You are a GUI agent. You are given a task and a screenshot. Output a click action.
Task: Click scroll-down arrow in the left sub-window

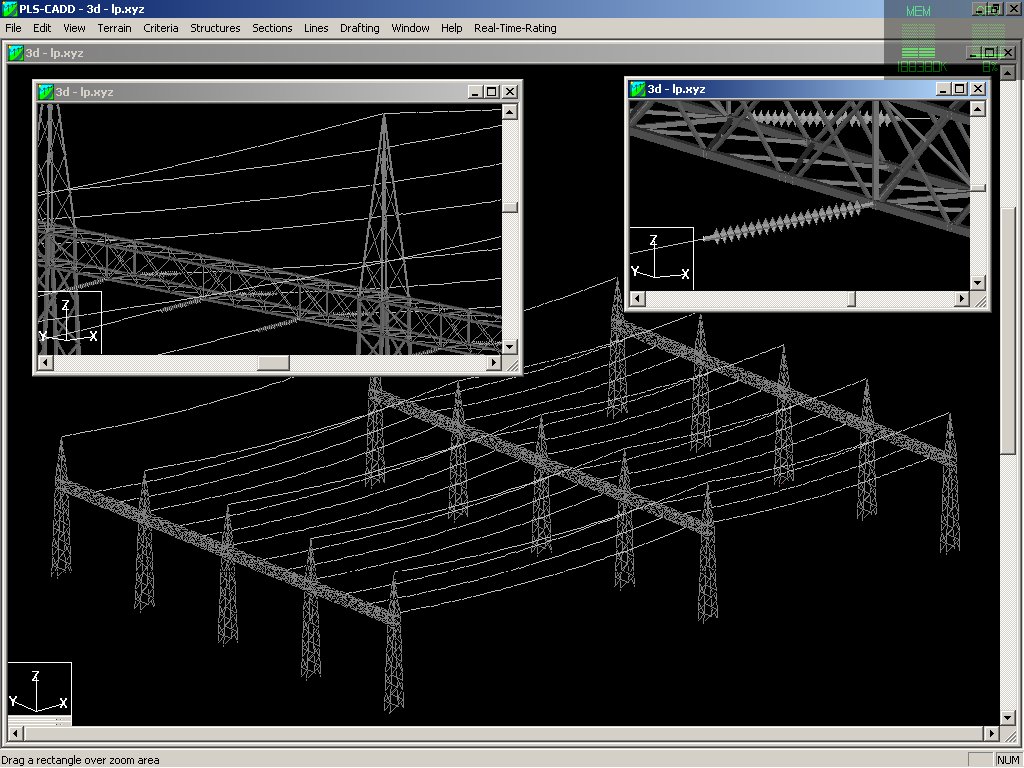(510, 347)
